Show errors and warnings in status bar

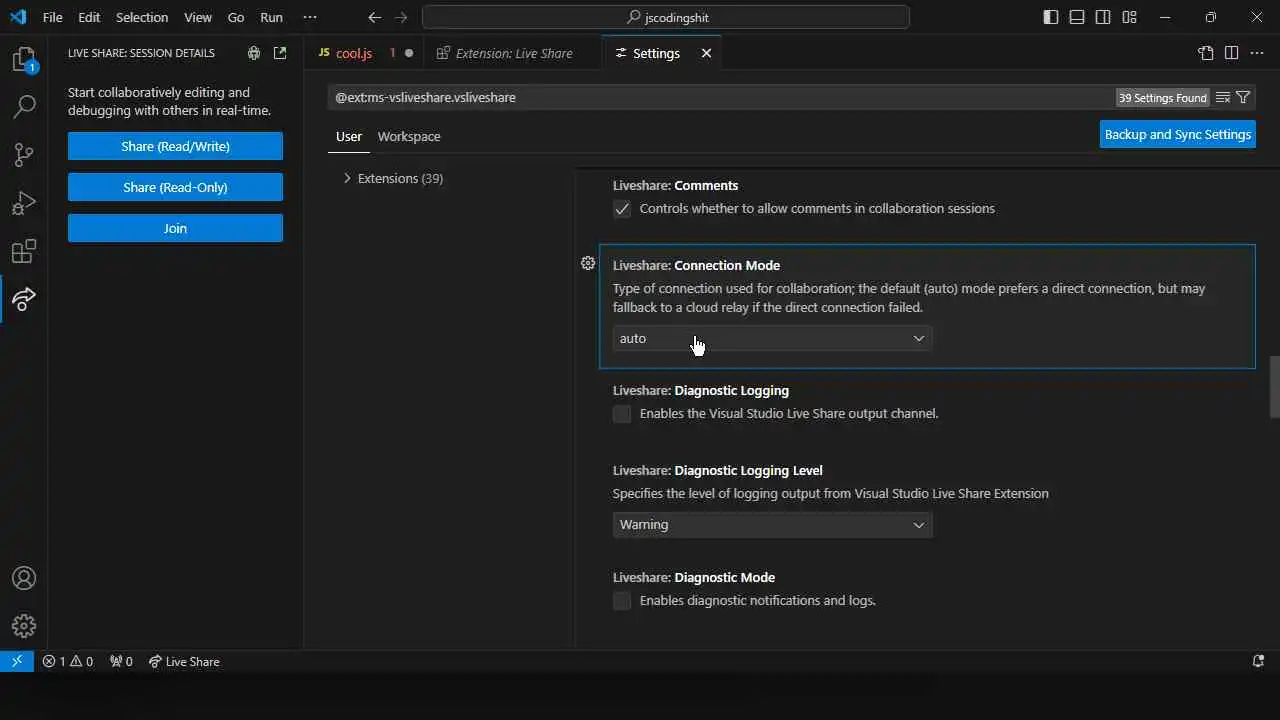68,661
